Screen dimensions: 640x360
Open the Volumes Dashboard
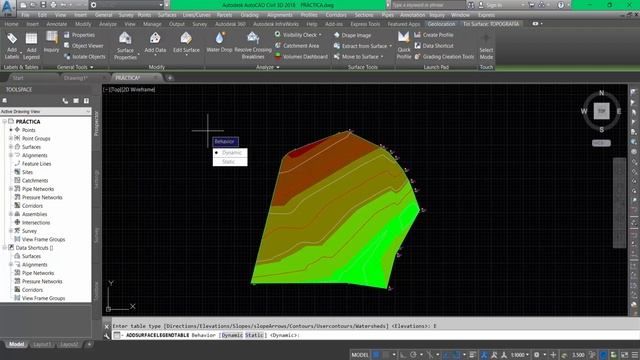[x=301, y=57]
